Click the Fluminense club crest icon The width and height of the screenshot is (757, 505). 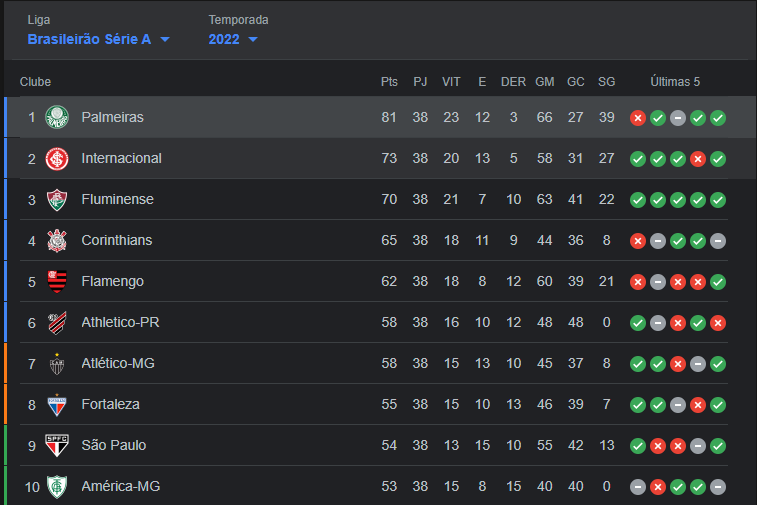coord(57,199)
